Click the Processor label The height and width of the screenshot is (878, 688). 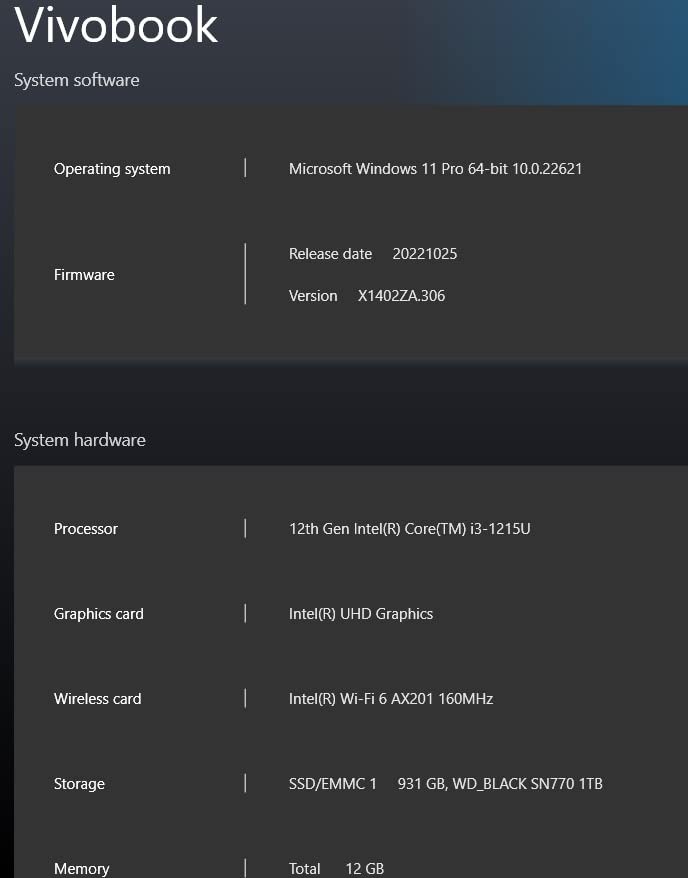tap(86, 529)
